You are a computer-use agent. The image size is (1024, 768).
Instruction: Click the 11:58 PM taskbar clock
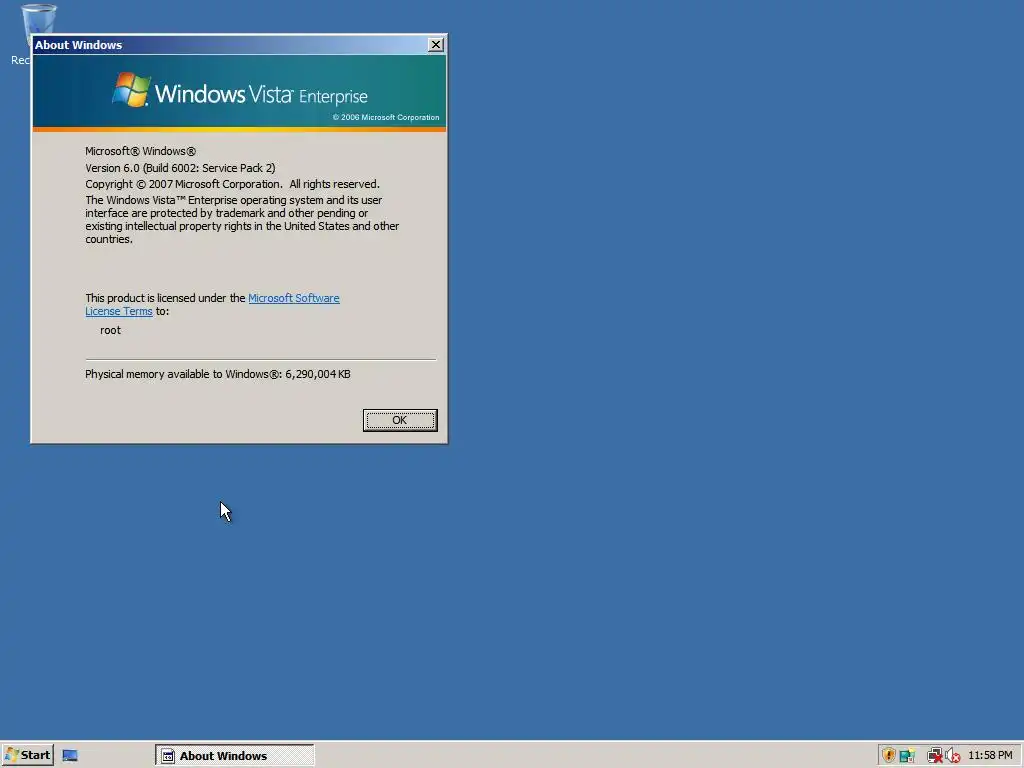(990, 756)
